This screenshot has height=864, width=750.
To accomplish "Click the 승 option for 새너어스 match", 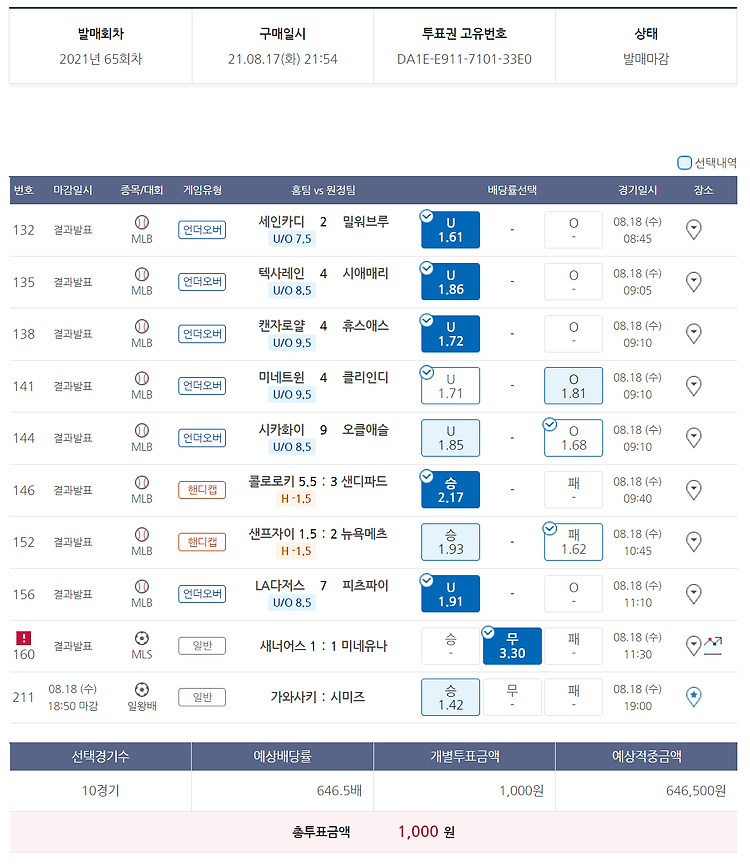I will click(x=450, y=646).
